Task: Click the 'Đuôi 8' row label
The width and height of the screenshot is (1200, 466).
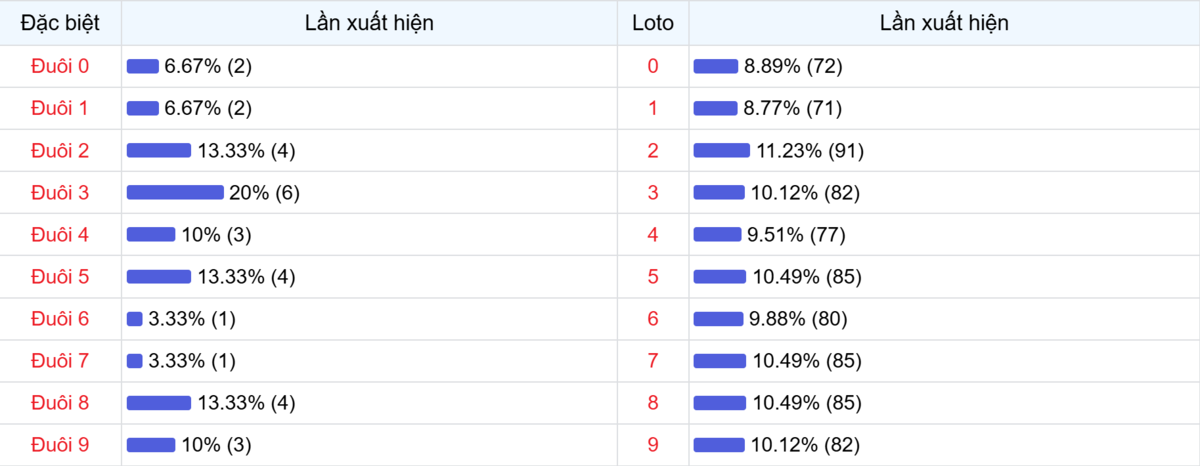Action: click(60, 403)
